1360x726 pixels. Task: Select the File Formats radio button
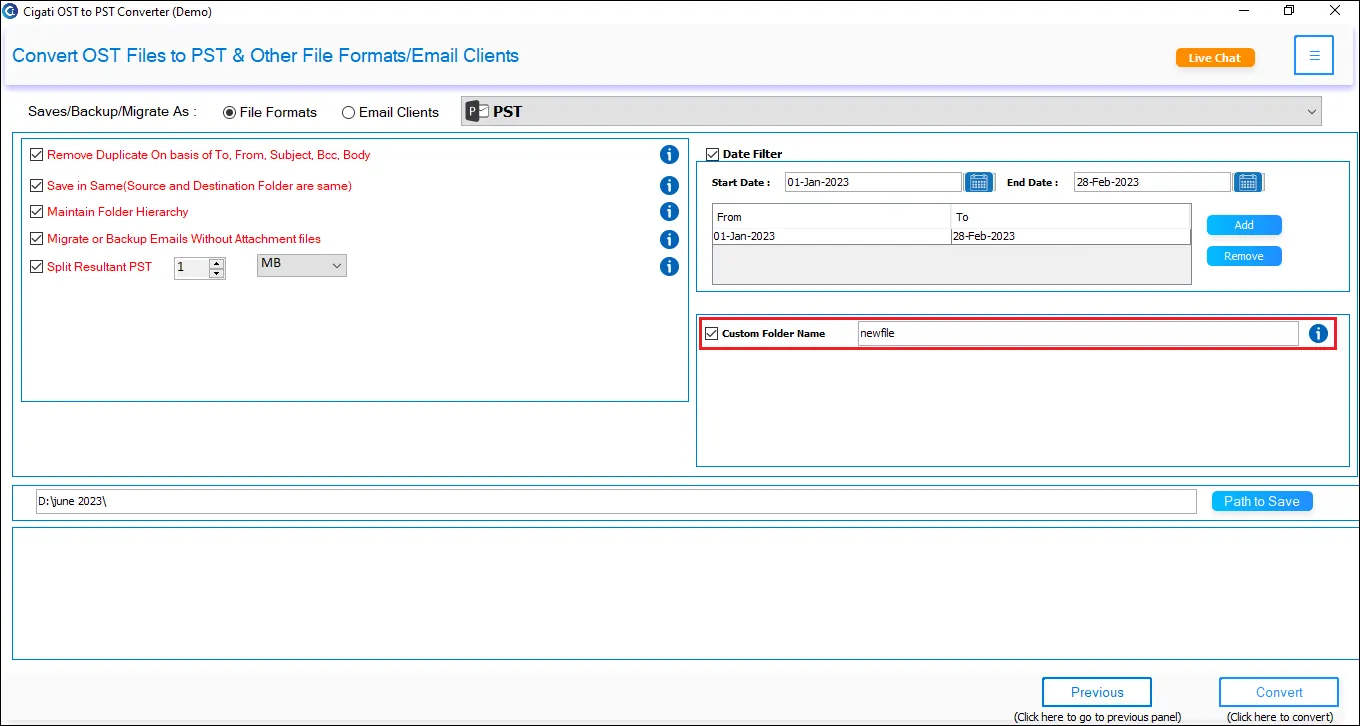(x=230, y=113)
